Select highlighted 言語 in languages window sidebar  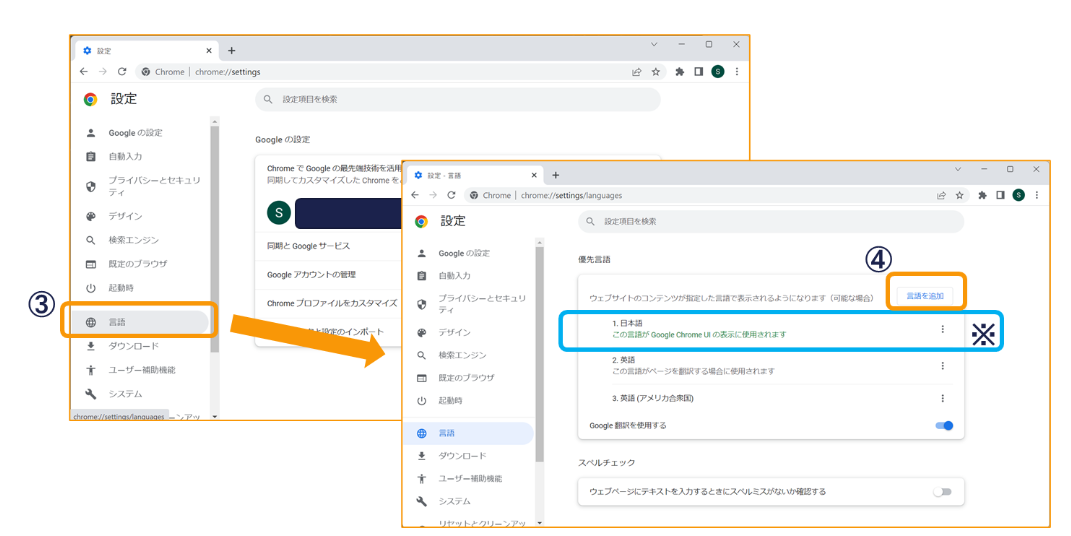(469, 434)
